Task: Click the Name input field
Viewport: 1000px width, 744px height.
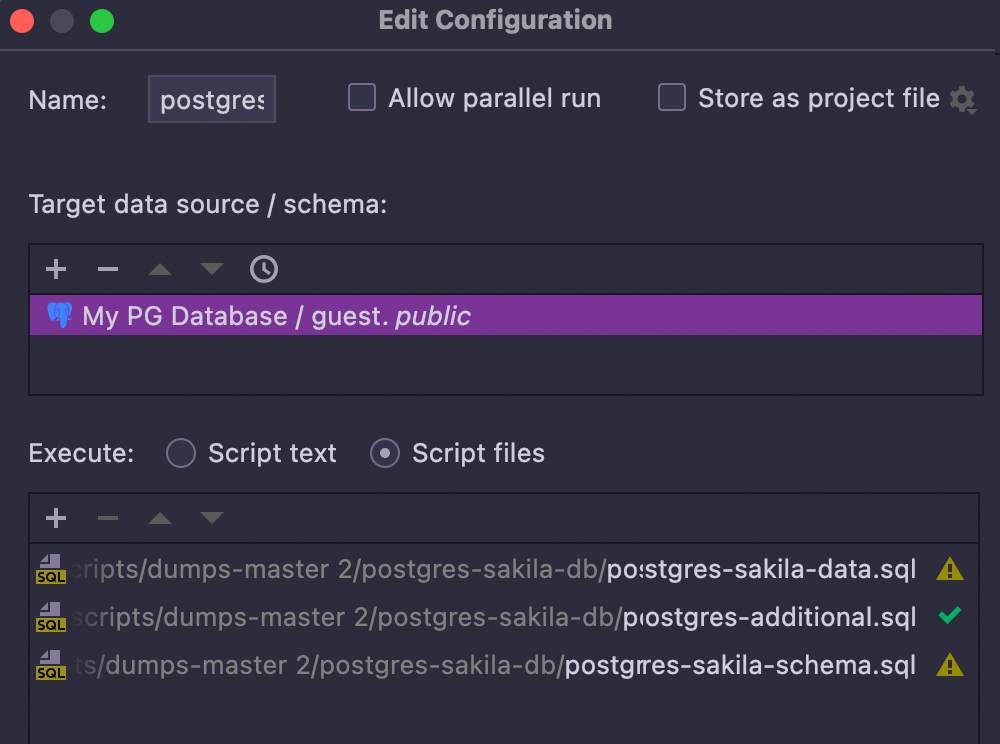Action: [212, 100]
